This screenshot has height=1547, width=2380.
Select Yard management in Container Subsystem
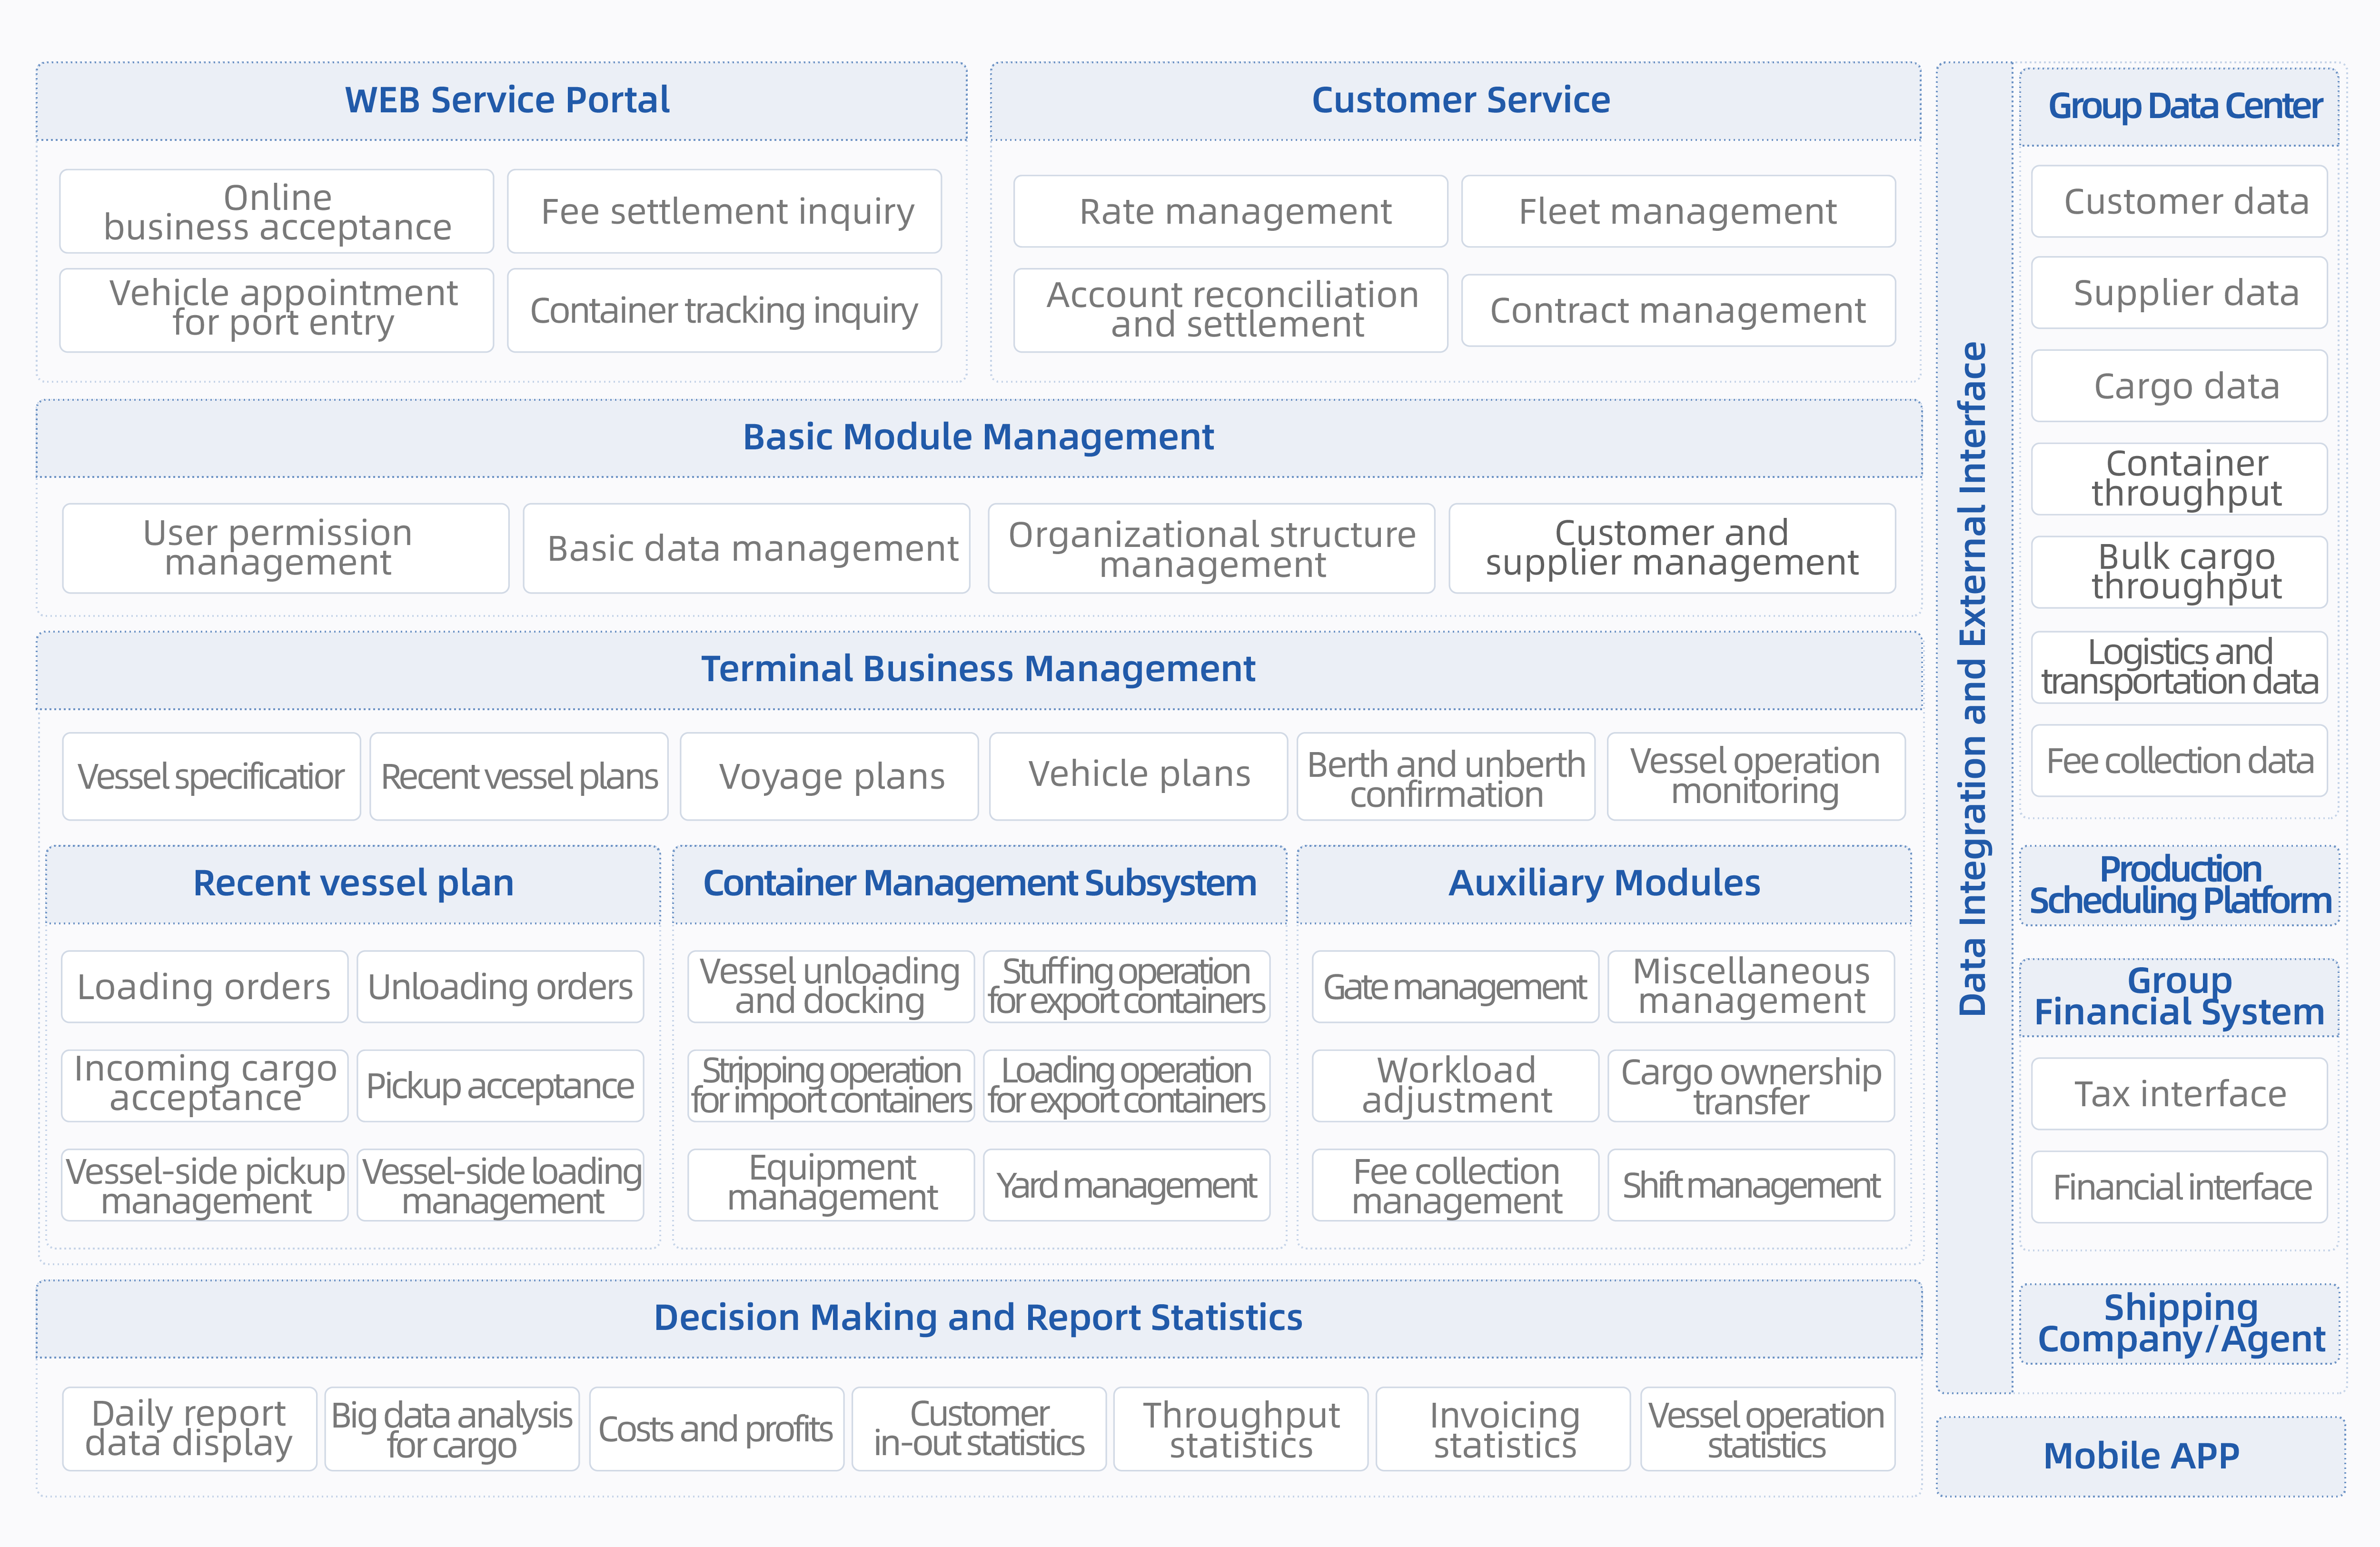(1127, 1185)
